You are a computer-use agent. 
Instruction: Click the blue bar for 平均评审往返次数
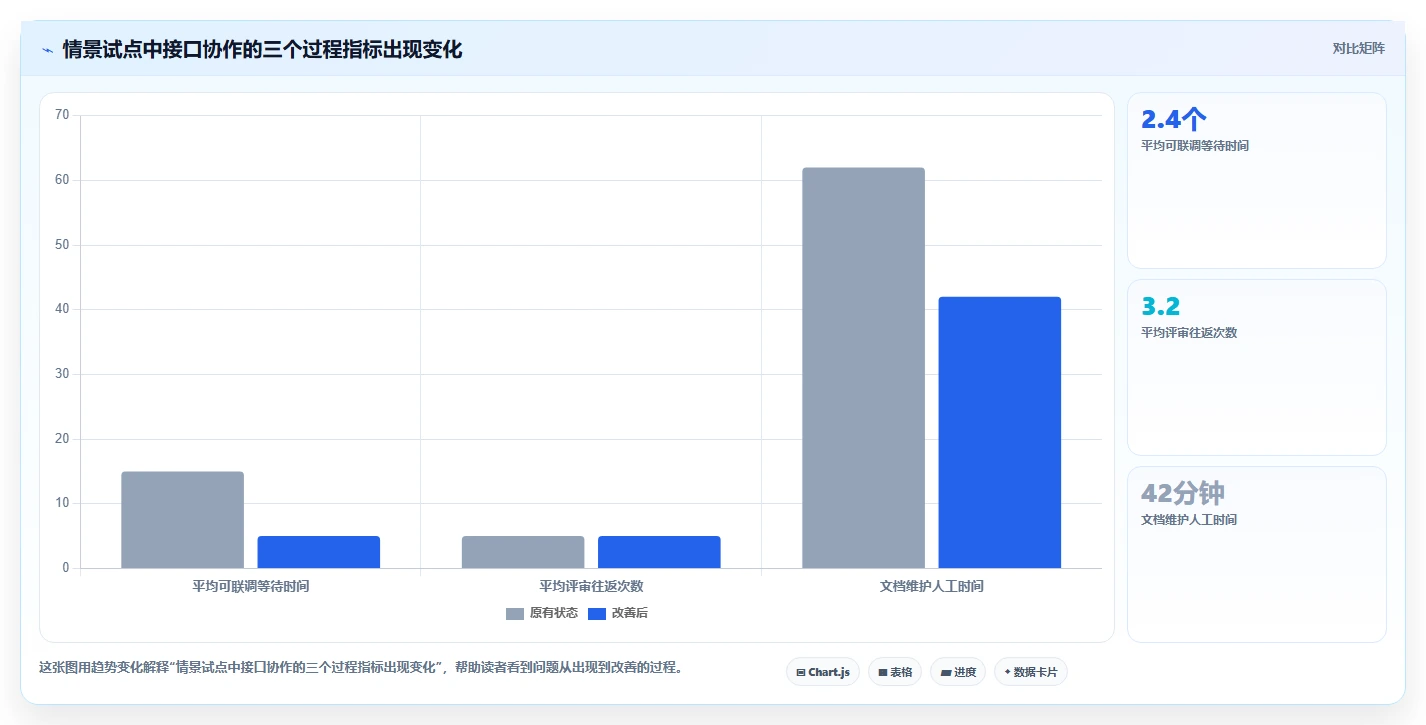[659, 552]
